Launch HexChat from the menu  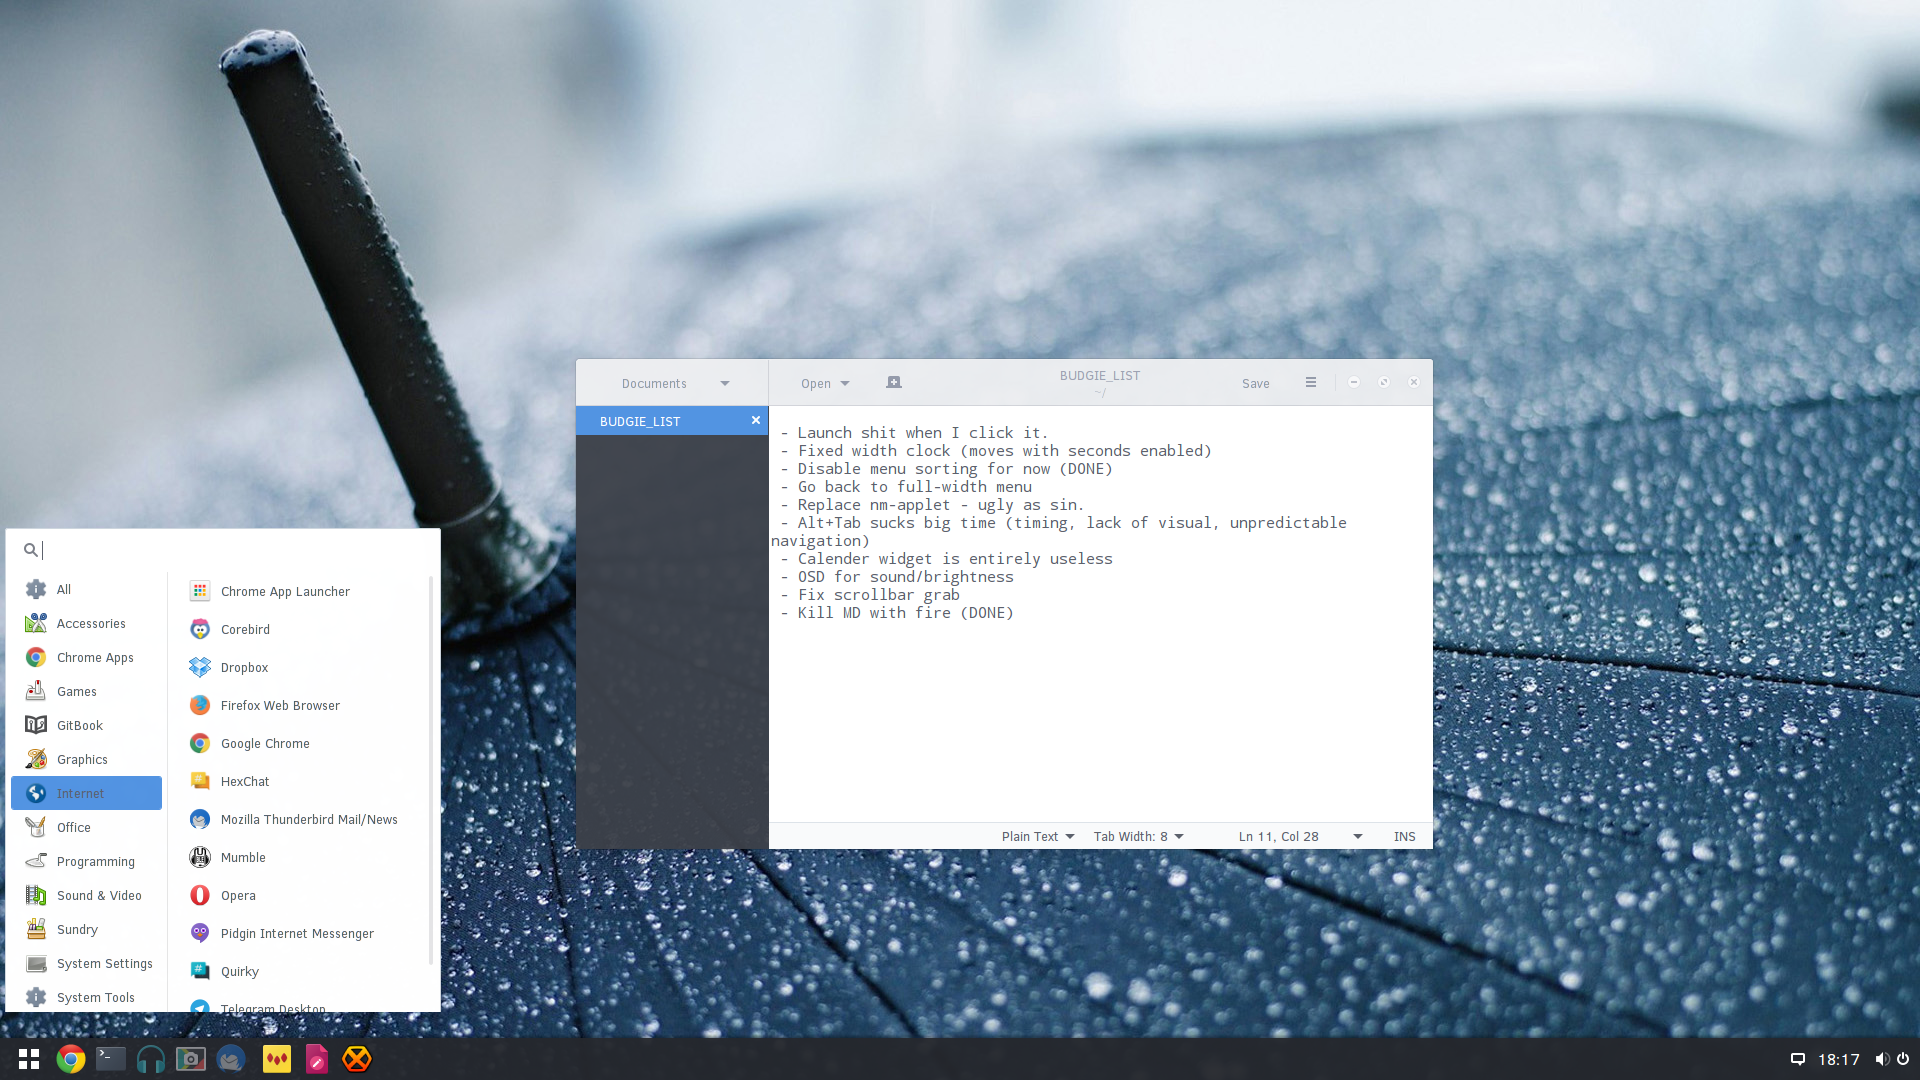(300, 781)
